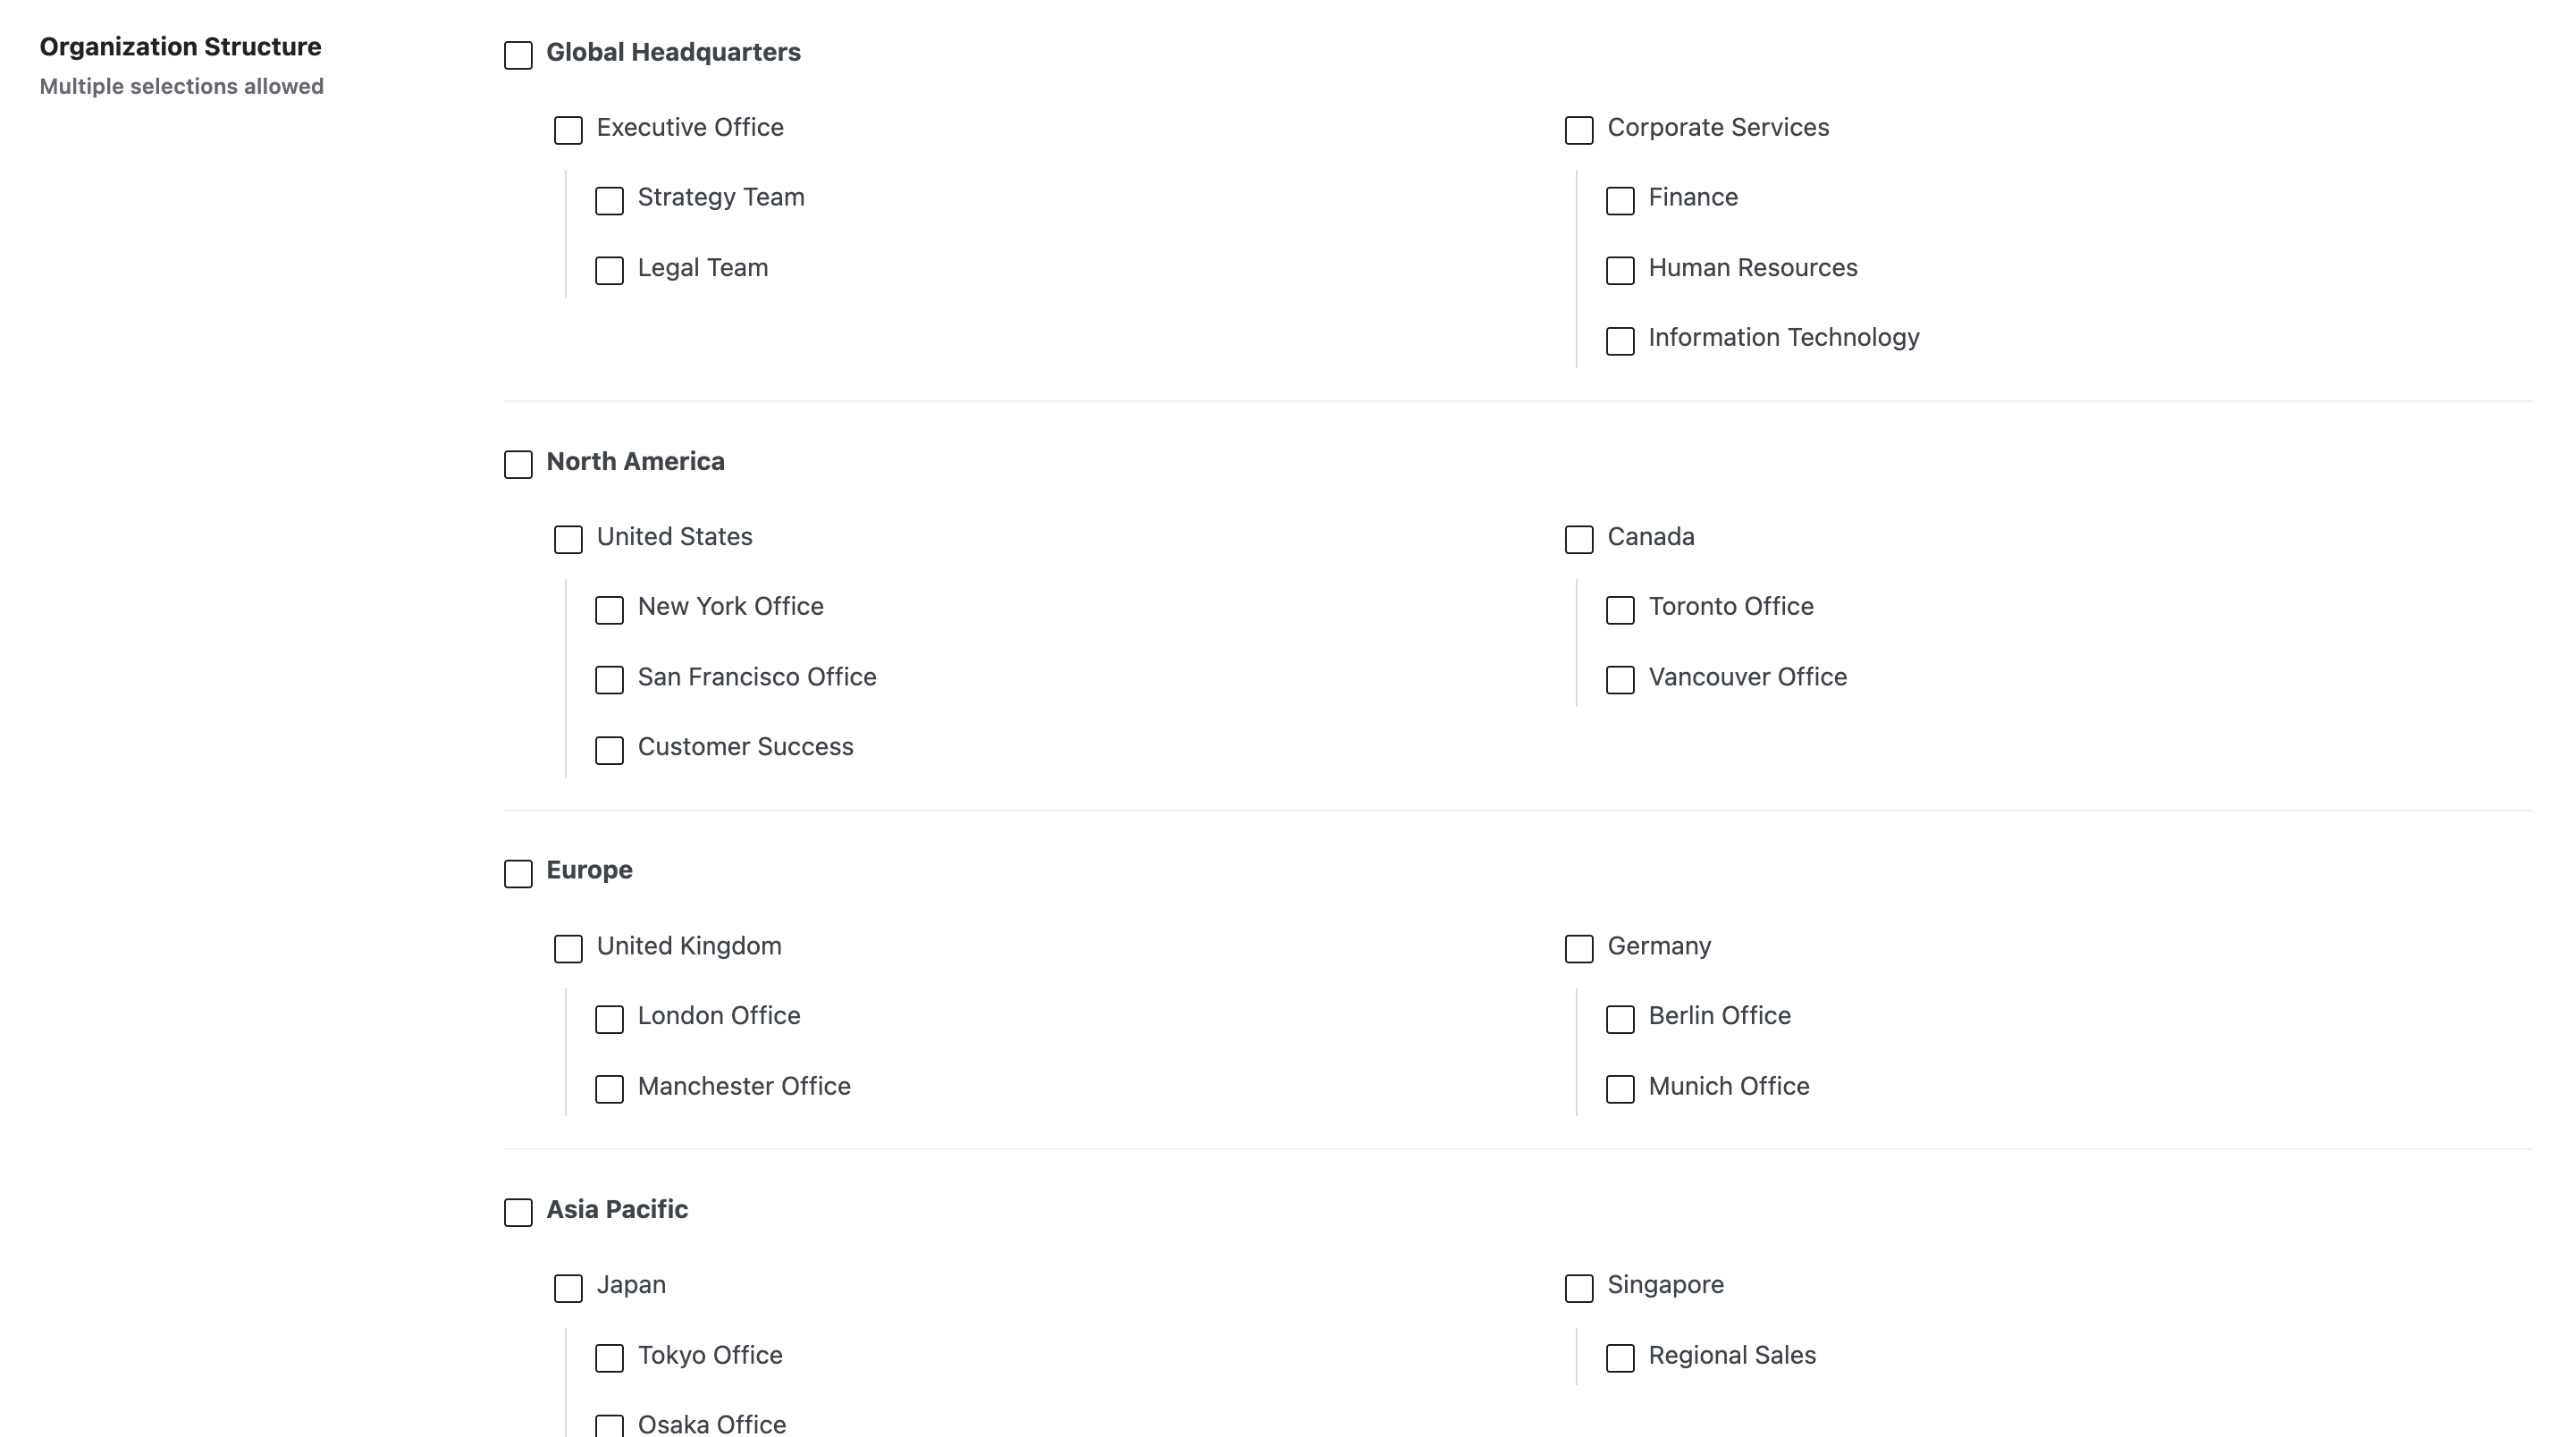The image size is (2576, 1437).
Task: Select the United States checkbox
Action: [568, 540]
